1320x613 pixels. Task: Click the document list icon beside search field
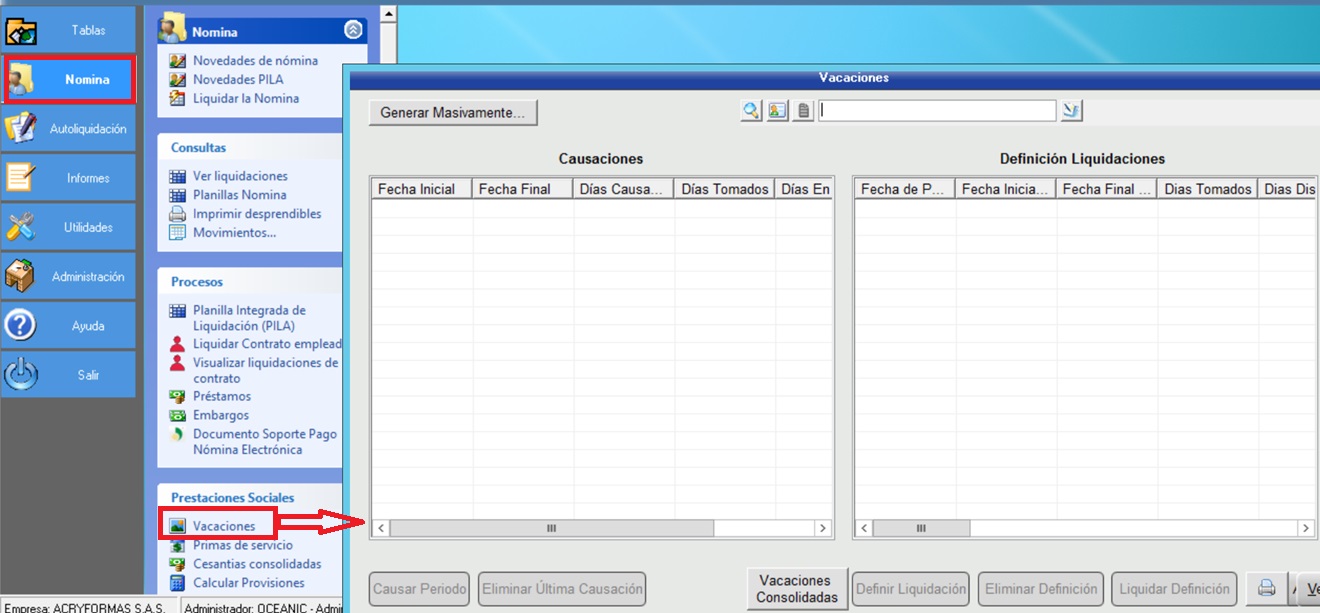coord(803,111)
